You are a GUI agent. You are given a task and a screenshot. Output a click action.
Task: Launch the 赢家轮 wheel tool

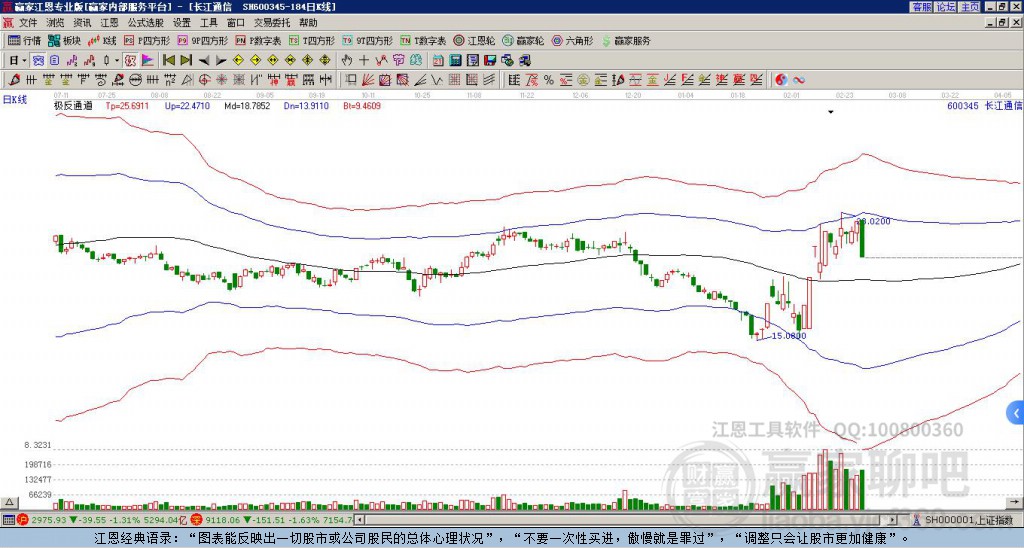(x=523, y=40)
